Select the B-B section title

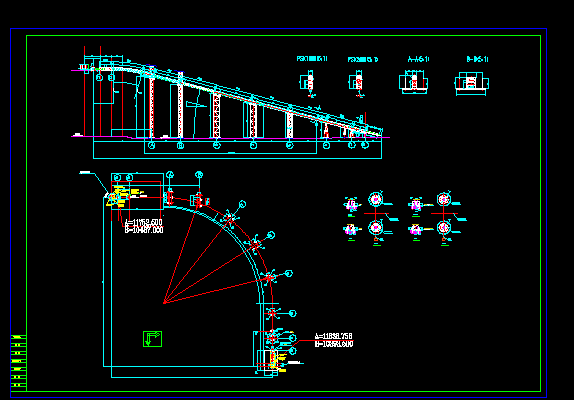[x=477, y=59]
